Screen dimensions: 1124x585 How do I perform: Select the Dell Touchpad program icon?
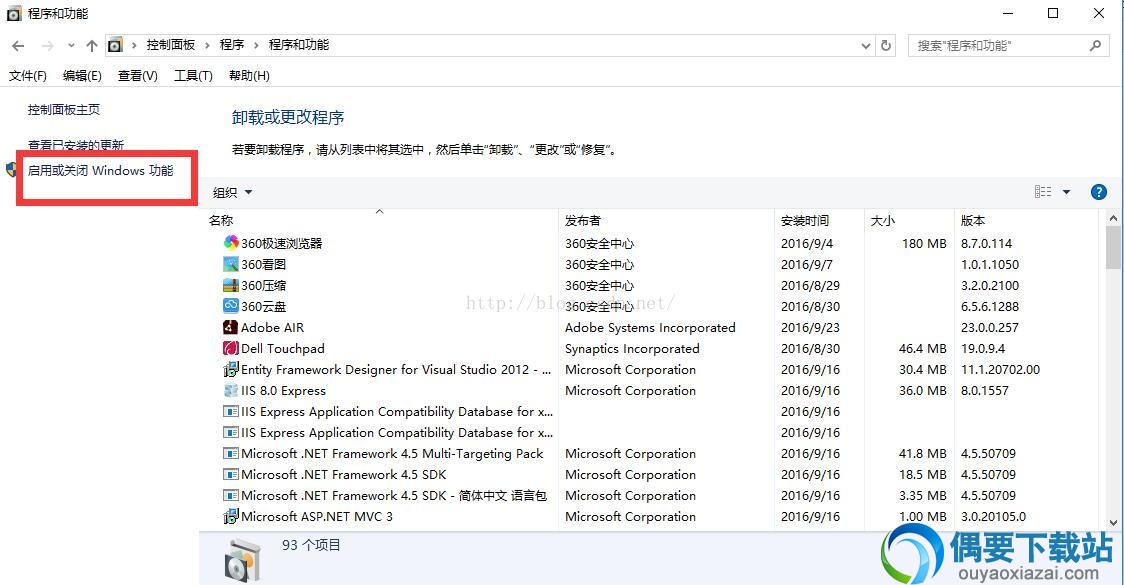coord(231,348)
